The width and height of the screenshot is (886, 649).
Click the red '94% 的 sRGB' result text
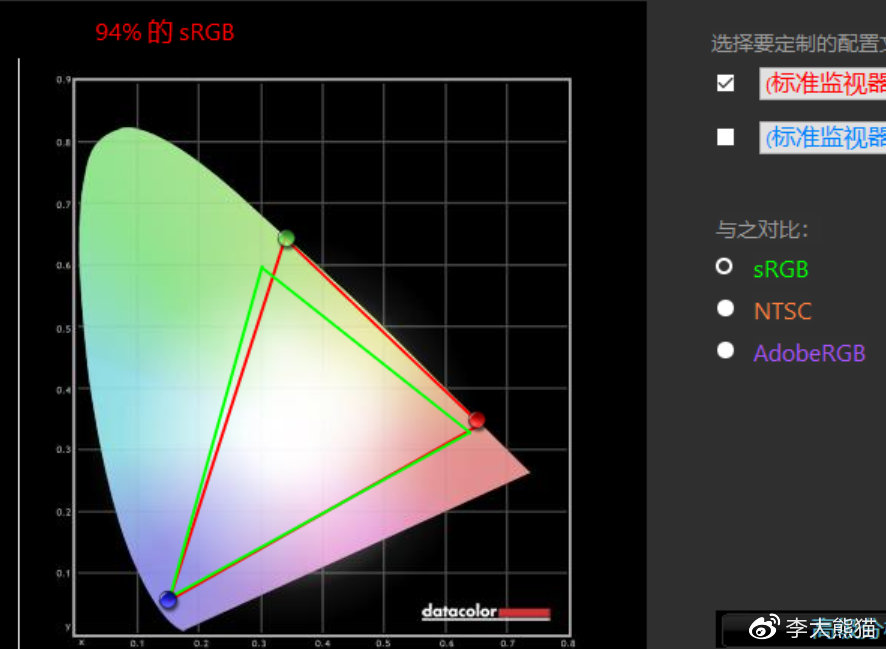(x=165, y=32)
